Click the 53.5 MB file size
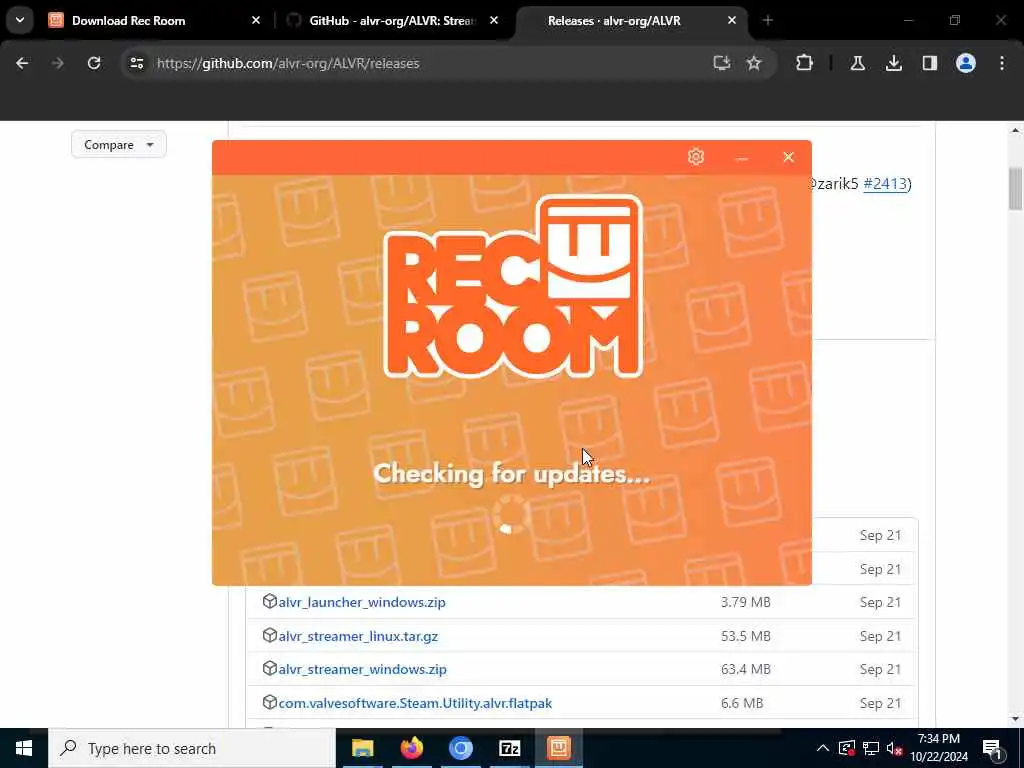The image size is (1024, 768). [x=746, y=636]
